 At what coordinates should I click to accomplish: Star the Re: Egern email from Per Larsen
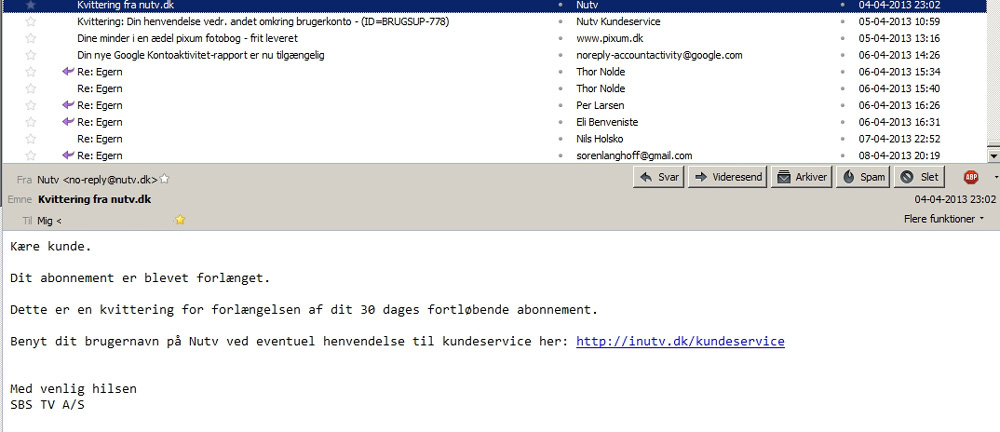[x=31, y=105]
